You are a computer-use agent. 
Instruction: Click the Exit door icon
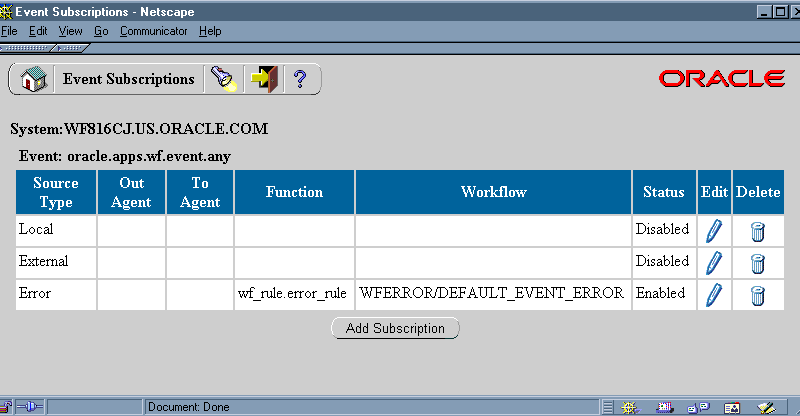pos(262,79)
